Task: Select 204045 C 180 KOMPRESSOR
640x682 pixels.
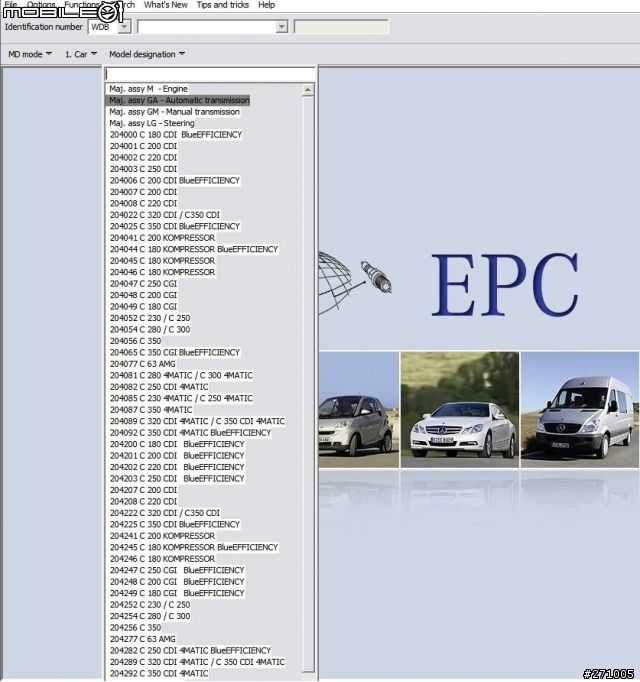Action: tap(162, 261)
